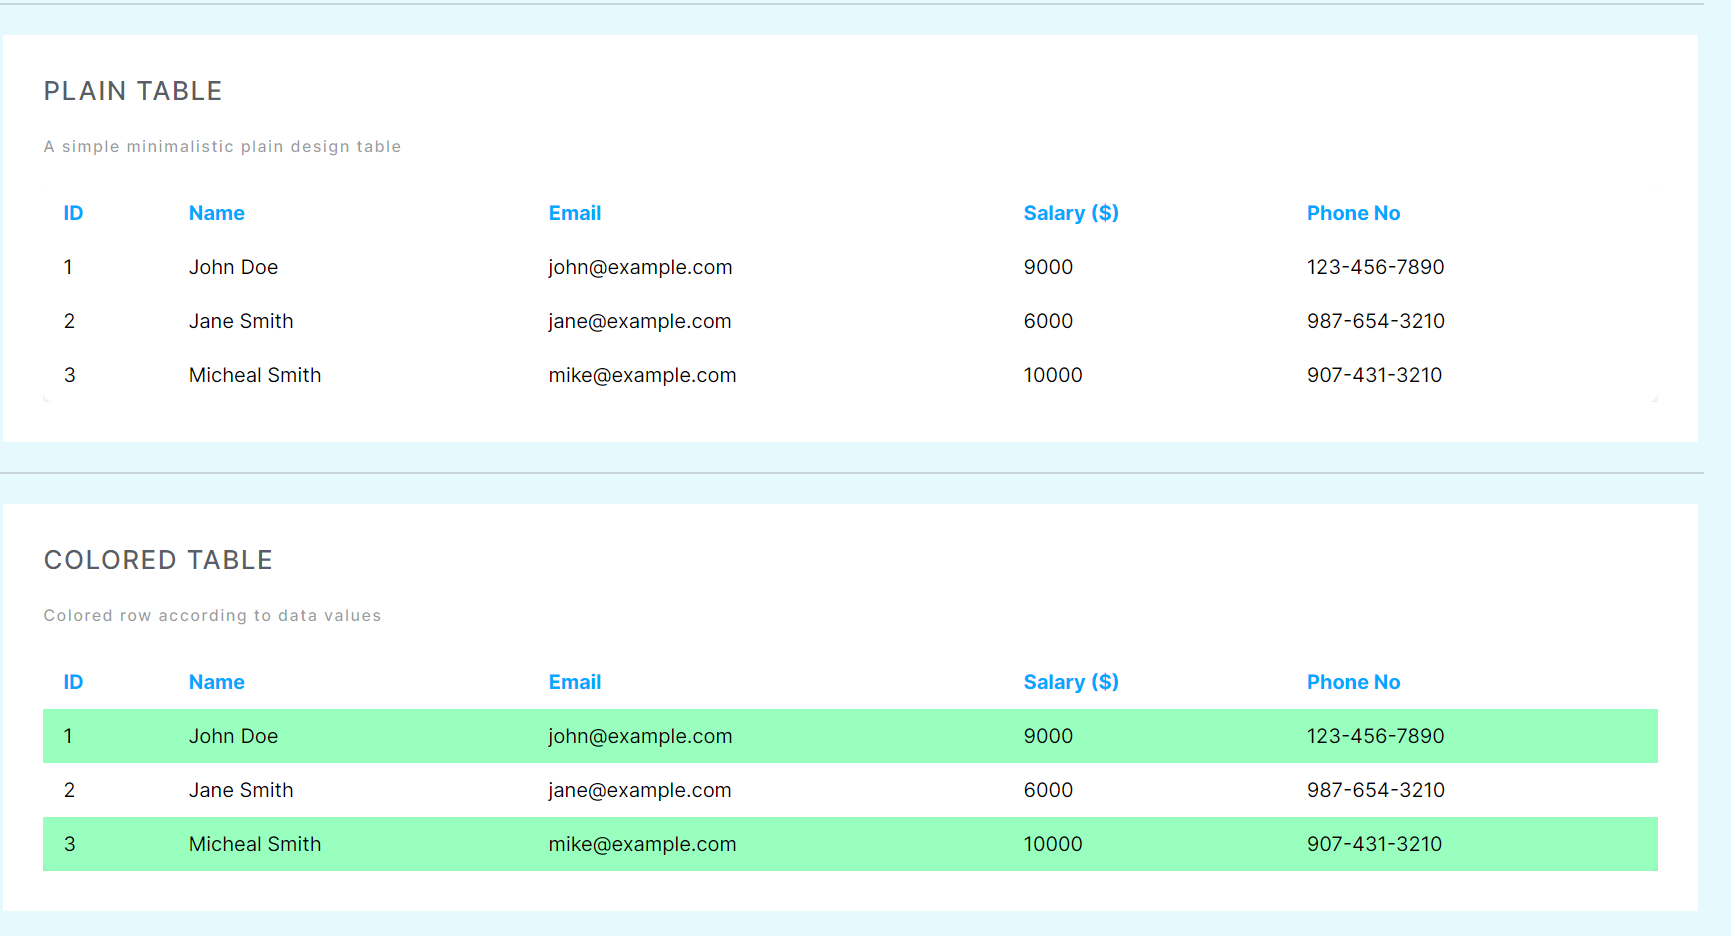The image size is (1731, 936).
Task: Select the Email header in Plain Table
Action: (x=574, y=213)
